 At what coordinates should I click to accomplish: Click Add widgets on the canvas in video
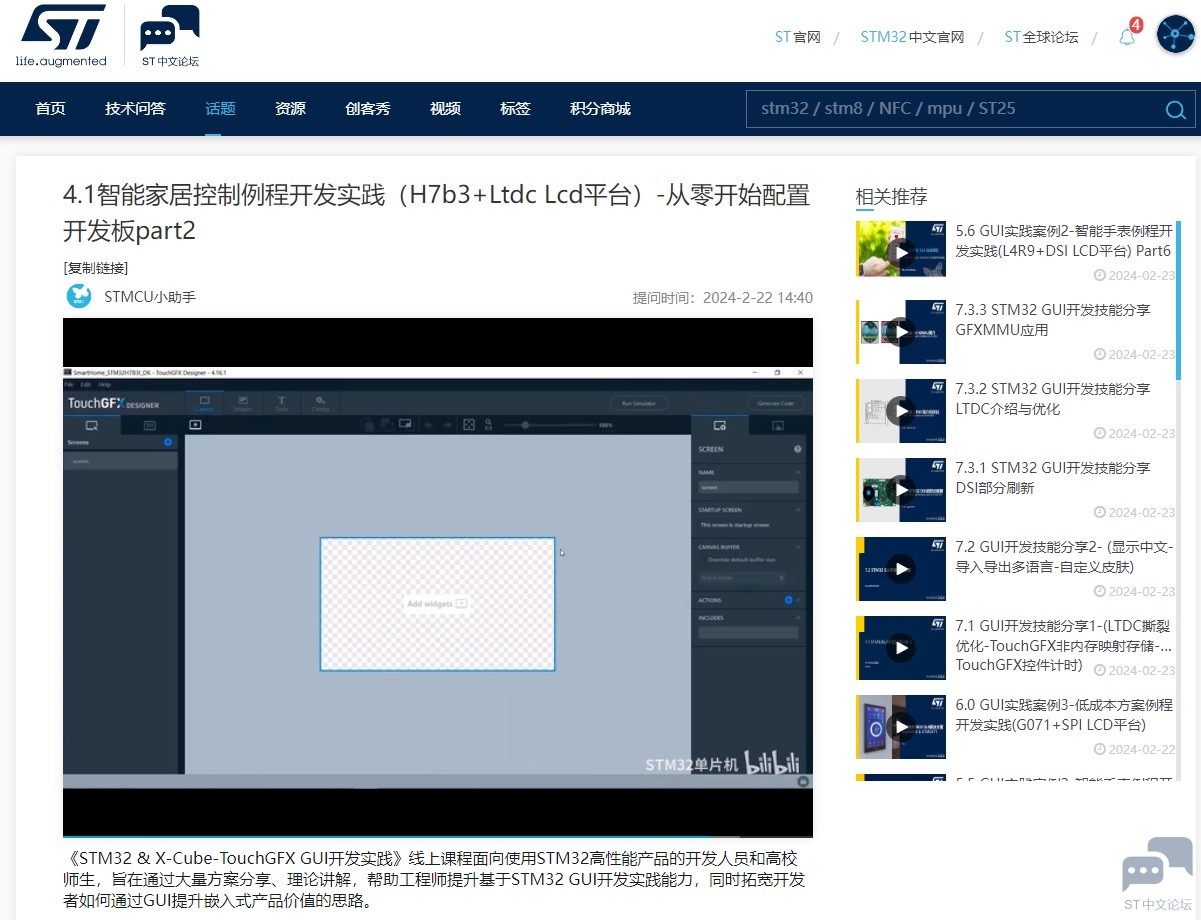pos(437,604)
